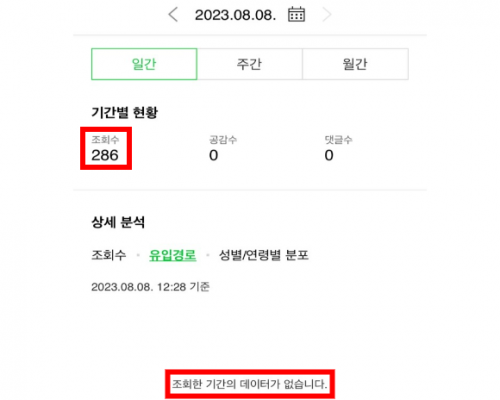The image size is (500, 400).
Task: Click the 12:28 기준 timestamp text
Action: click(183, 287)
